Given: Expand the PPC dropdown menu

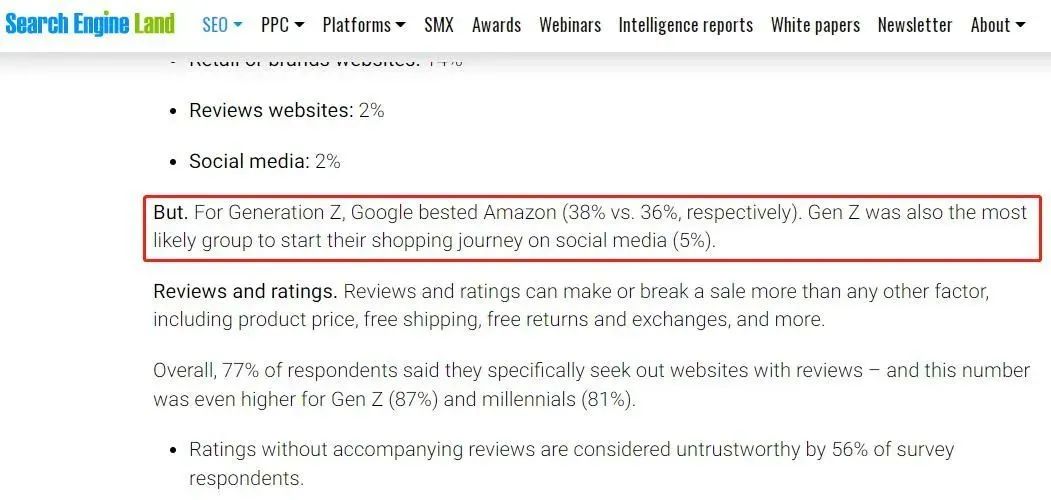Looking at the screenshot, I should (282, 25).
